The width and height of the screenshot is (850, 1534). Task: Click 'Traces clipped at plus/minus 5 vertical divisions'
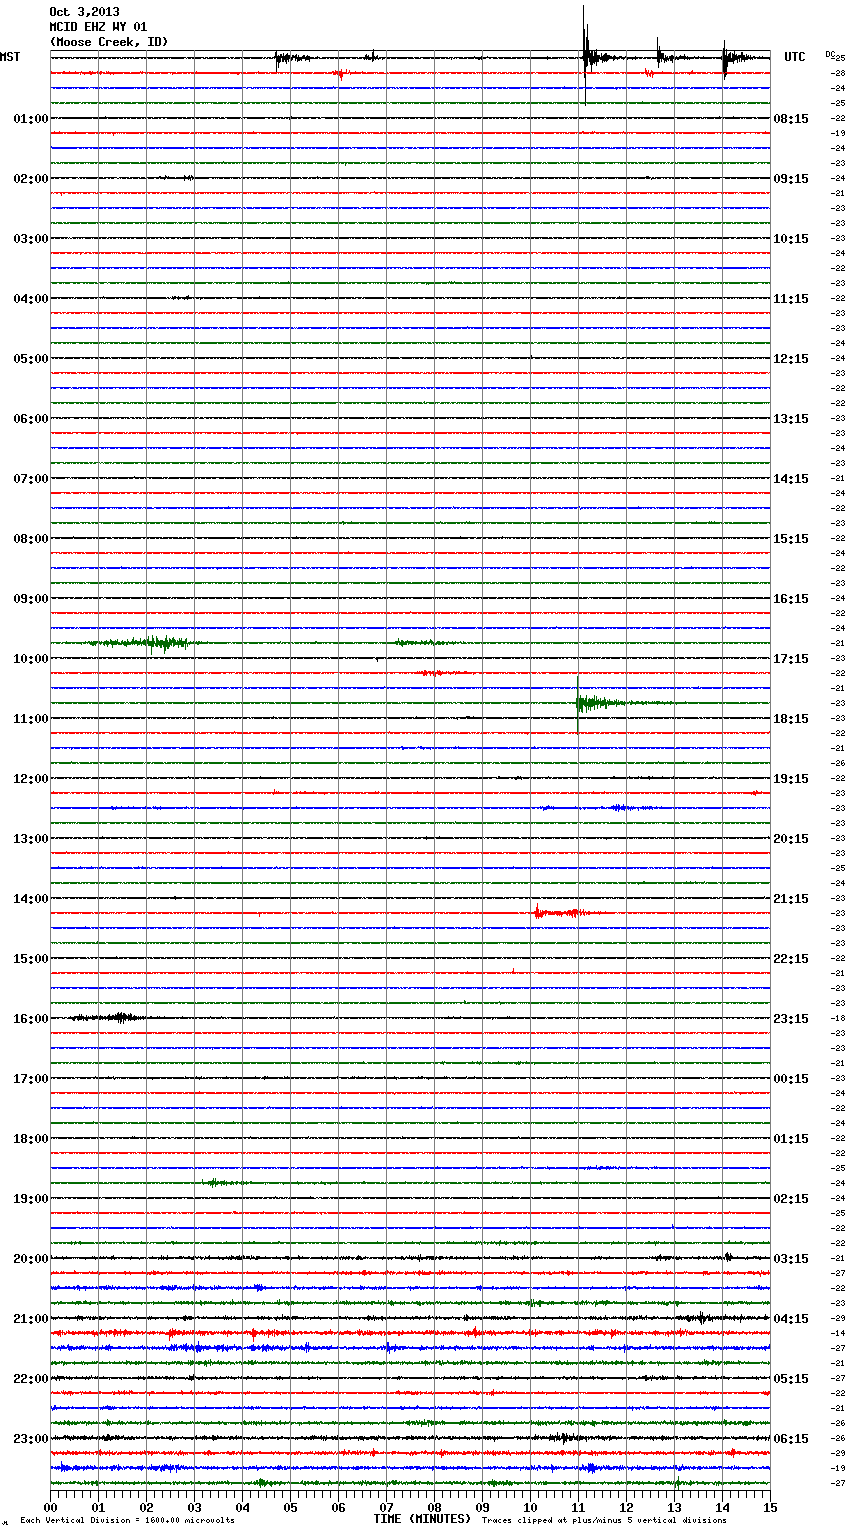(604, 1520)
